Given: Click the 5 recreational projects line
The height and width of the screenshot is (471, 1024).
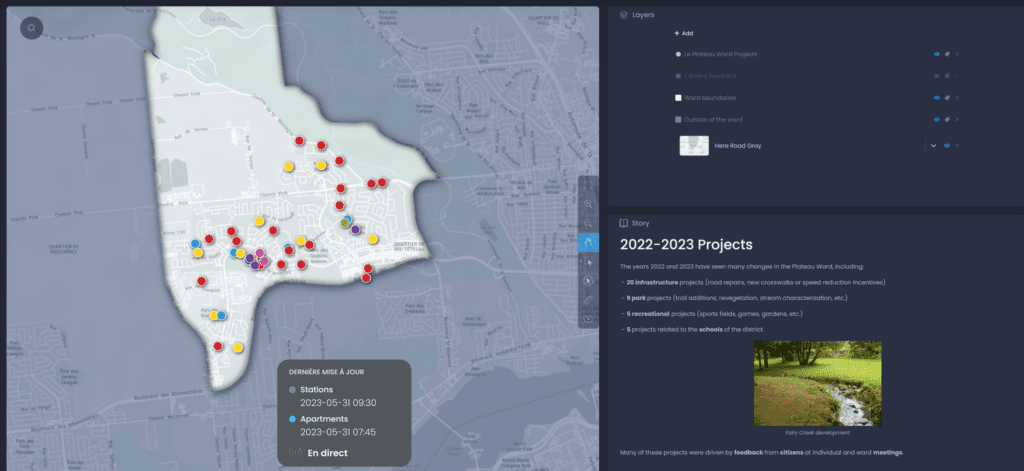Looking at the screenshot, I should click(x=711, y=314).
